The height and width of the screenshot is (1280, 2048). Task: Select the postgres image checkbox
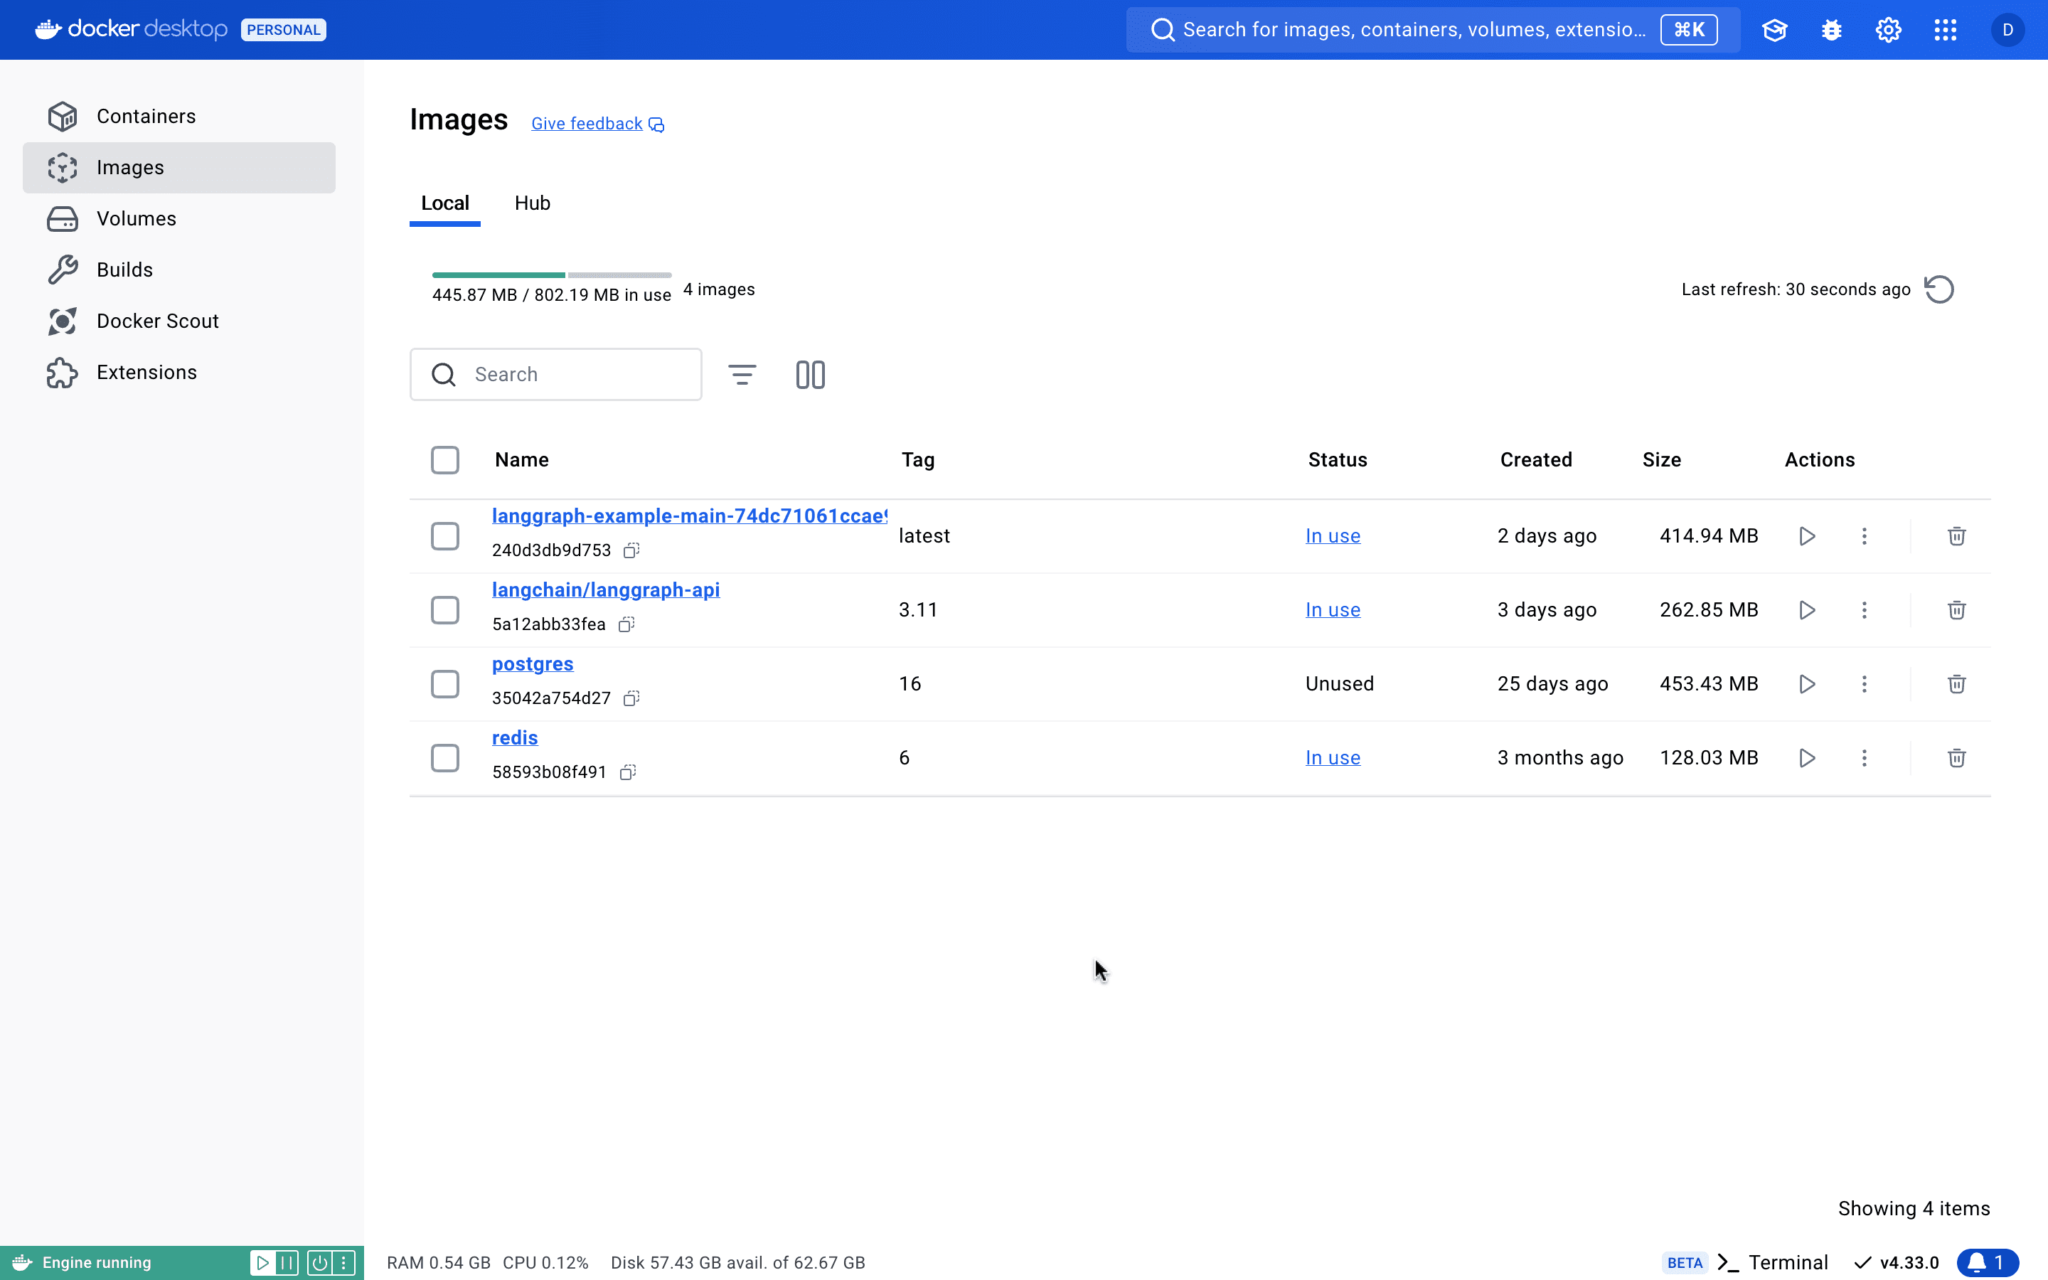pos(445,684)
